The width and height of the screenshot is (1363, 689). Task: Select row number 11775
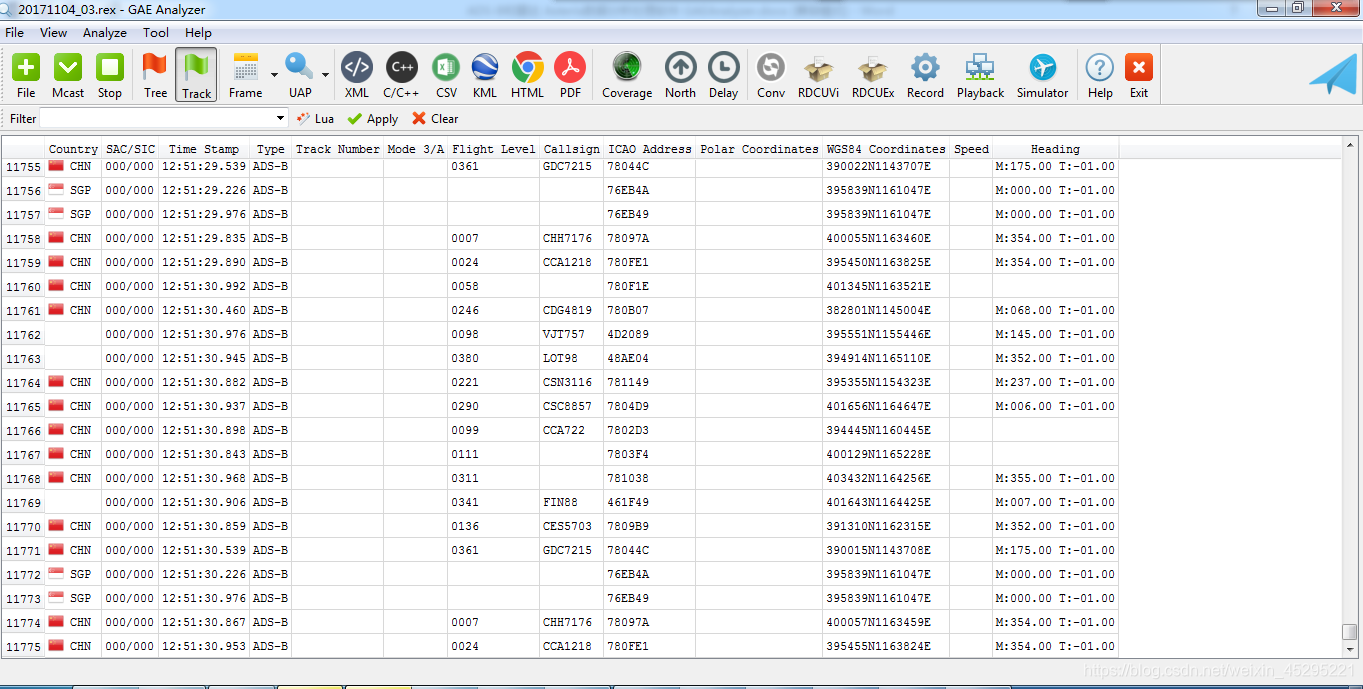click(x=23, y=646)
